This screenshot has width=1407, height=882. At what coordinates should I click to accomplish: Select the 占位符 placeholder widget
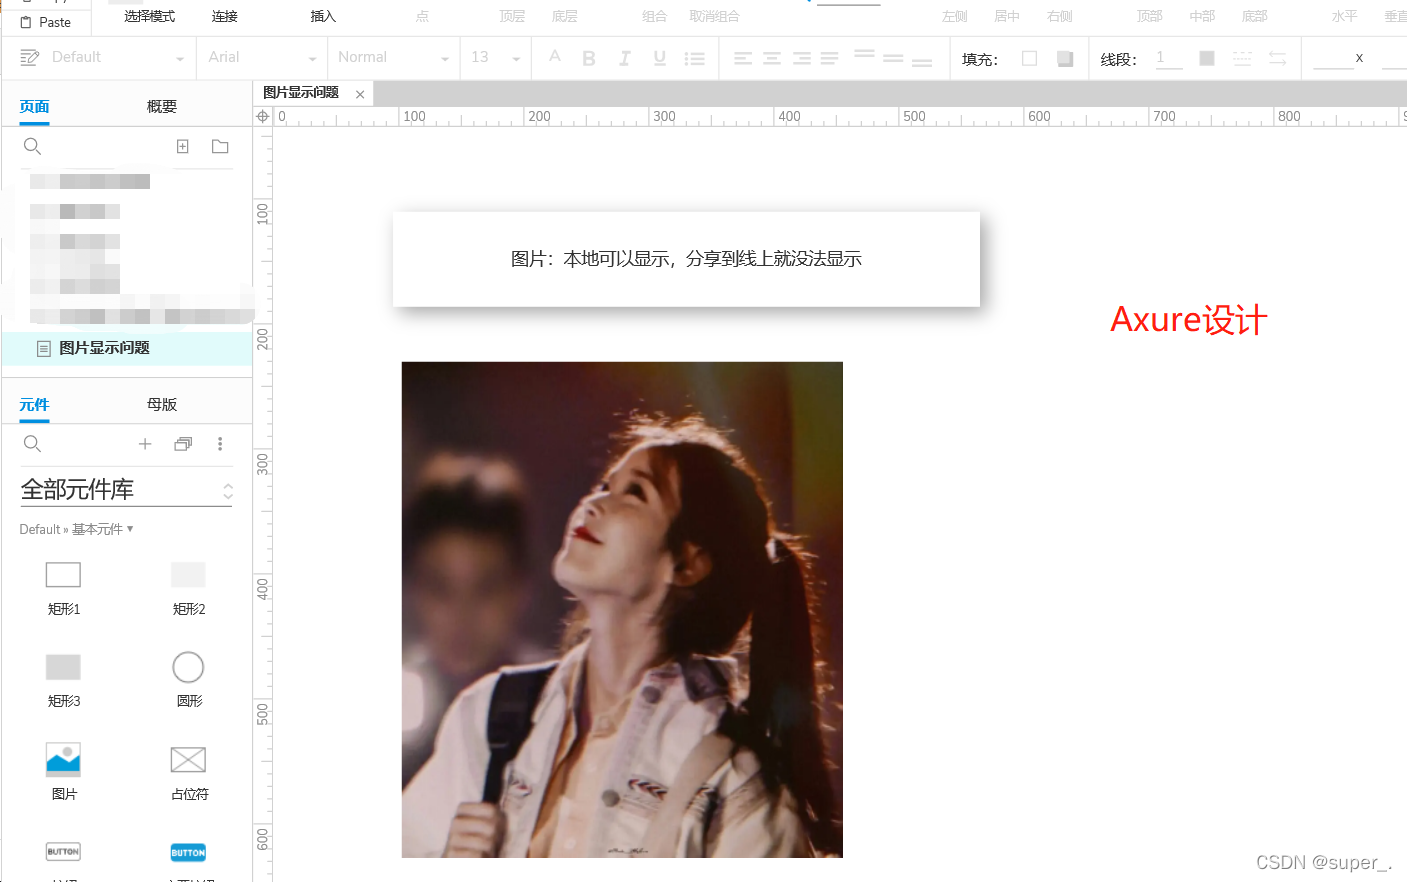[x=188, y=772]
